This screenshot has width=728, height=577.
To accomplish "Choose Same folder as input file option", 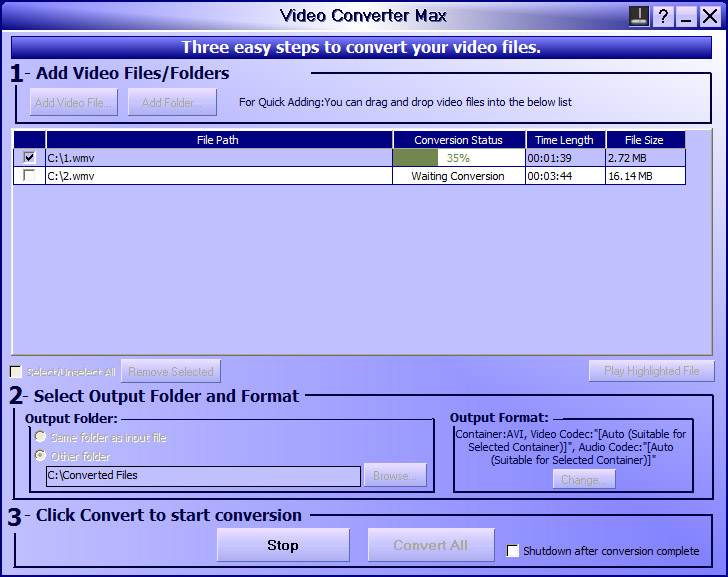I will (x=40, y=437).
